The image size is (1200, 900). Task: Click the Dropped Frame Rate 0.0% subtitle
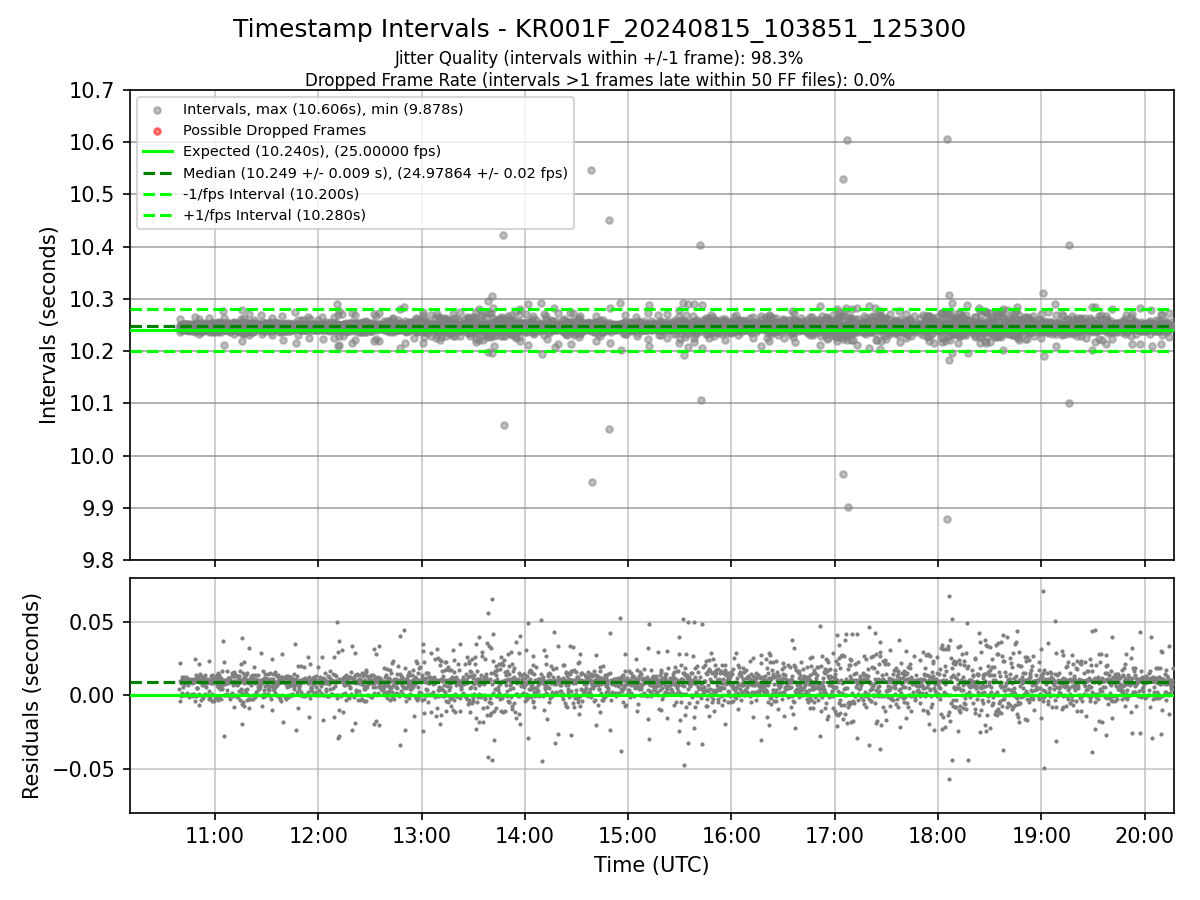tap(599, 80)
